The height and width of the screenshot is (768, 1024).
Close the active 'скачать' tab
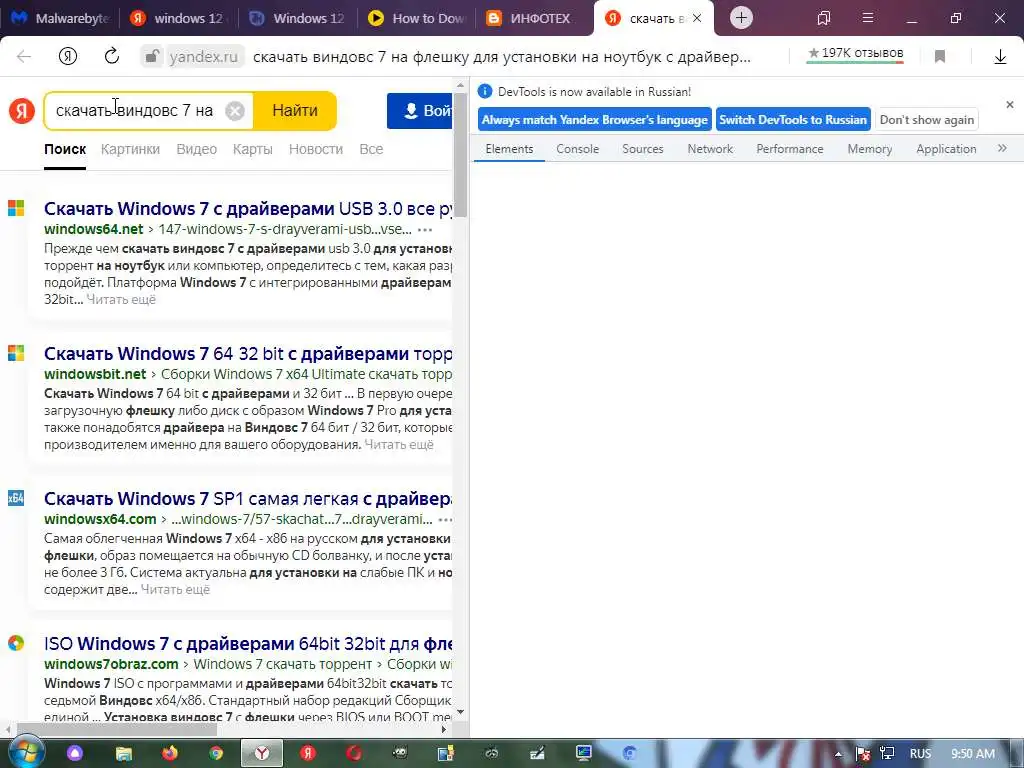[x=697, y=18]
